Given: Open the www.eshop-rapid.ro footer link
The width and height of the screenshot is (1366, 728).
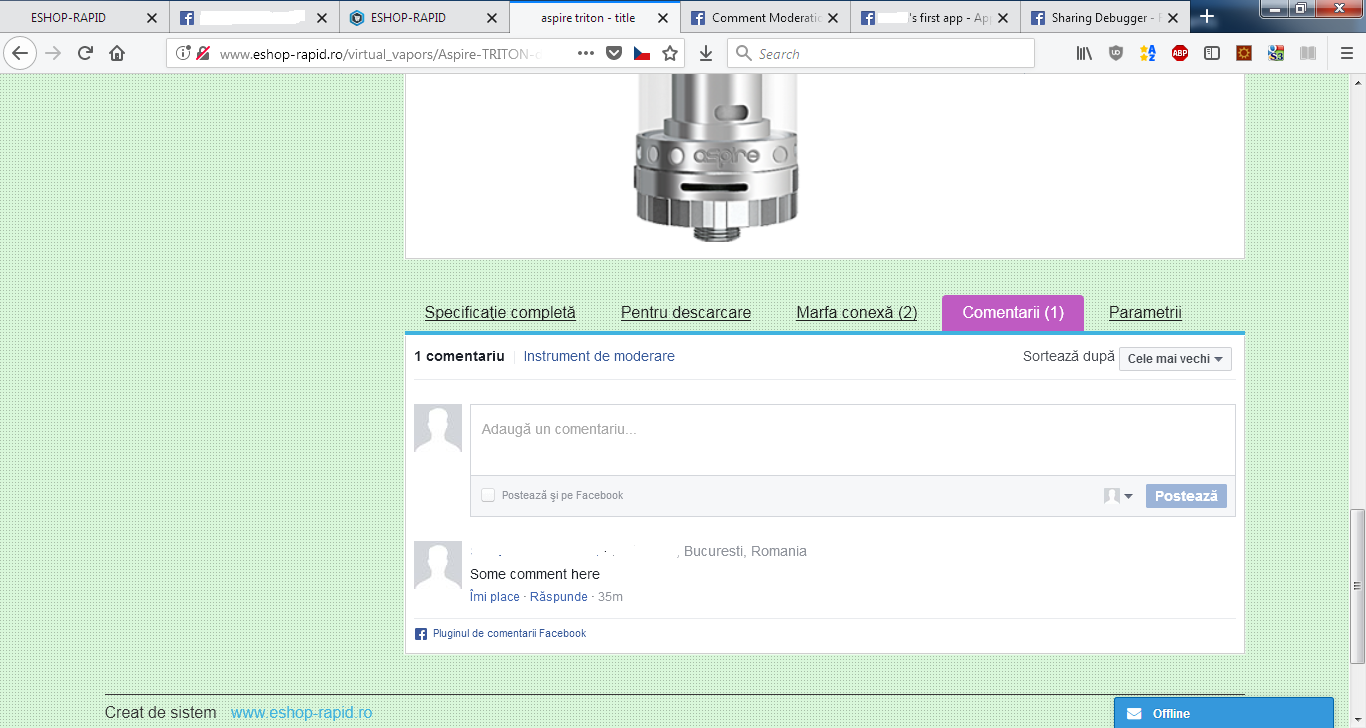Looking at the screenshot, I should [x=301, y=713].
